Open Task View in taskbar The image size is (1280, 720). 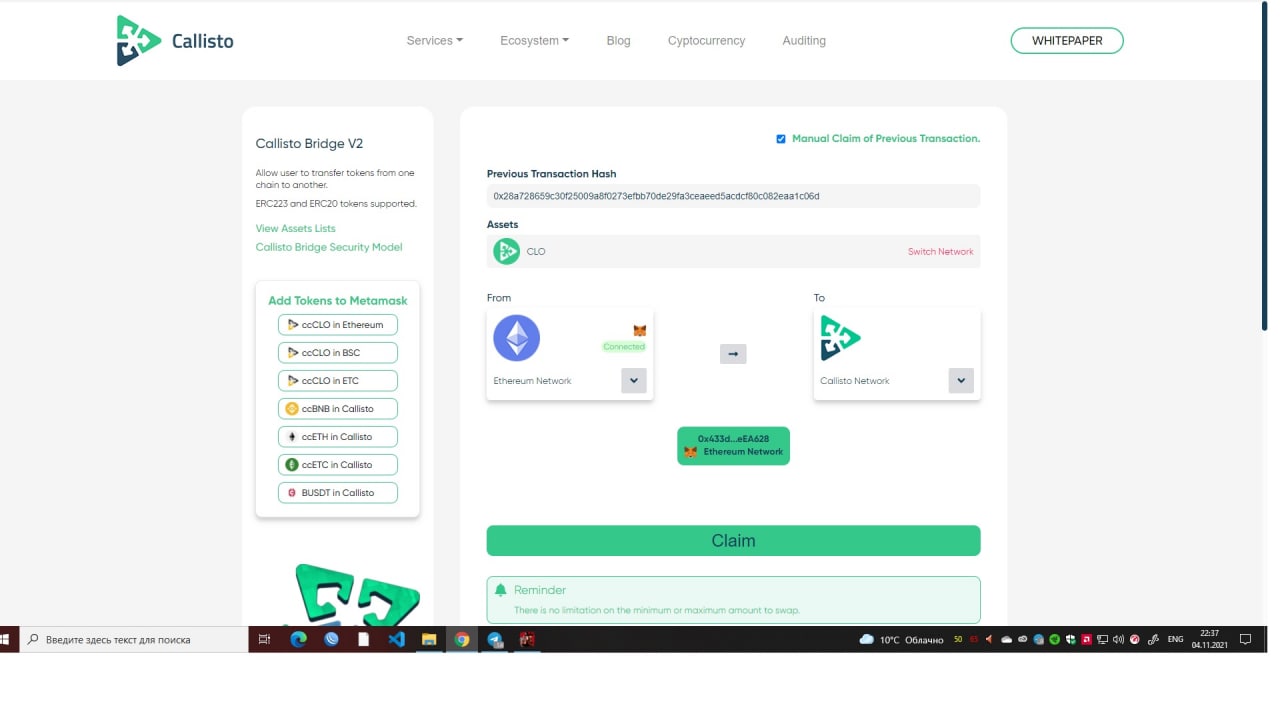tap(264, 639)
